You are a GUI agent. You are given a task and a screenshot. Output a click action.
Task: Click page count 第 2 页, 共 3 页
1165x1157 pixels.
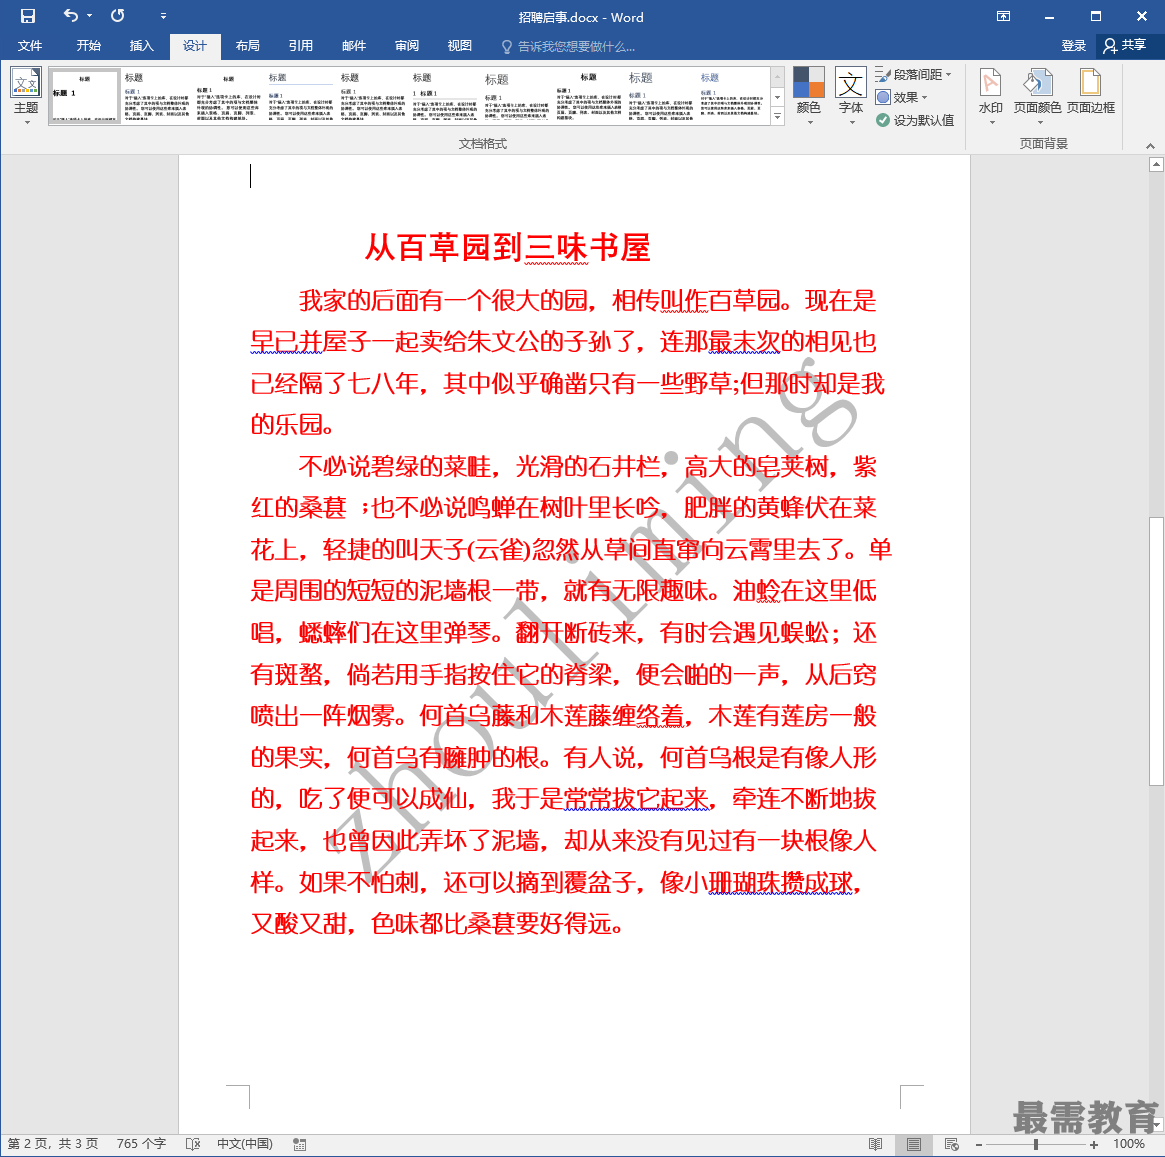[x=53, y=1144]
